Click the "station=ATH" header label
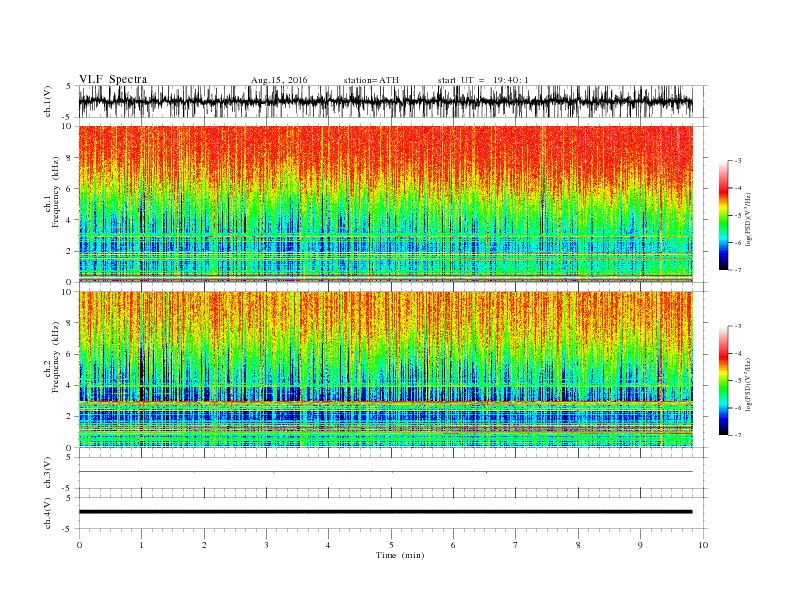Viewport: 792px width, 612px height. tap(371, 80)
